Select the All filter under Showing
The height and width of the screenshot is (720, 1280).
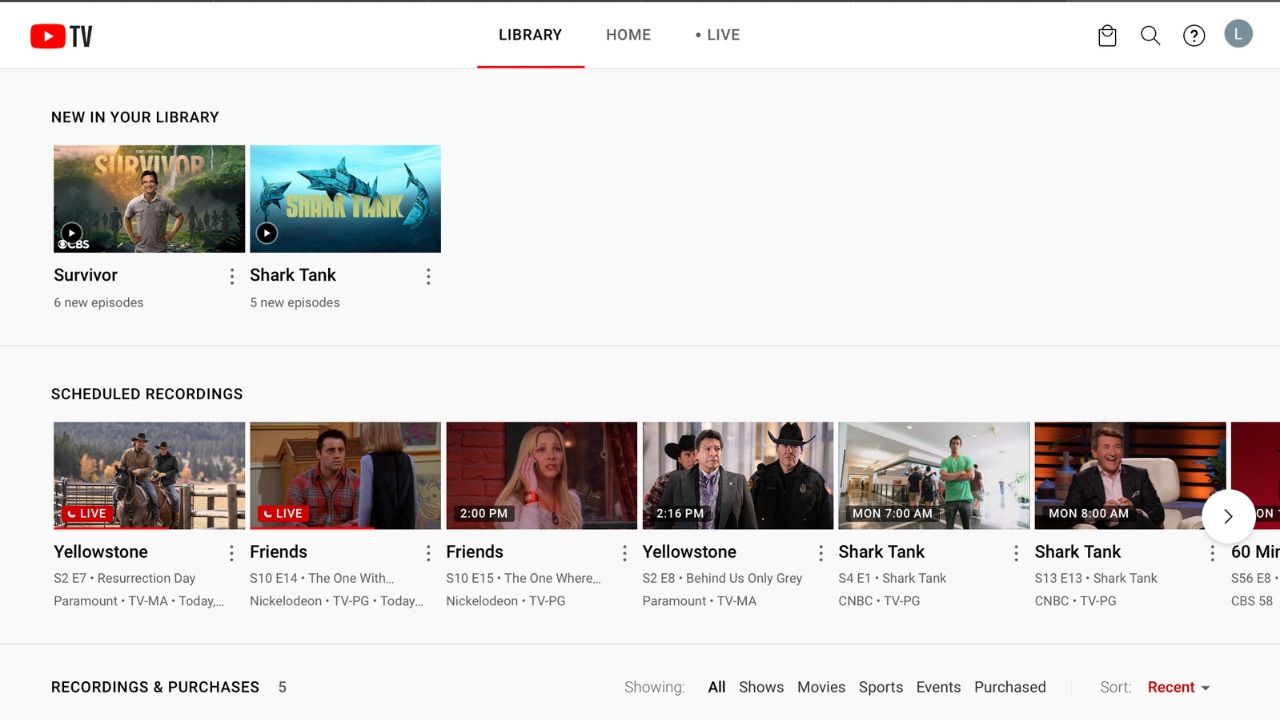(x=716, y=687)
